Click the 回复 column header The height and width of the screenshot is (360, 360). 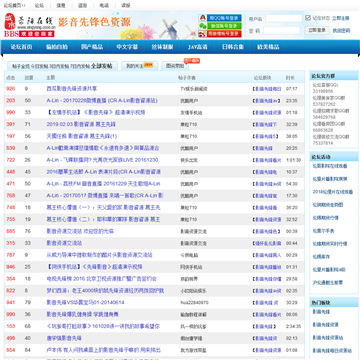coord(29,78)
